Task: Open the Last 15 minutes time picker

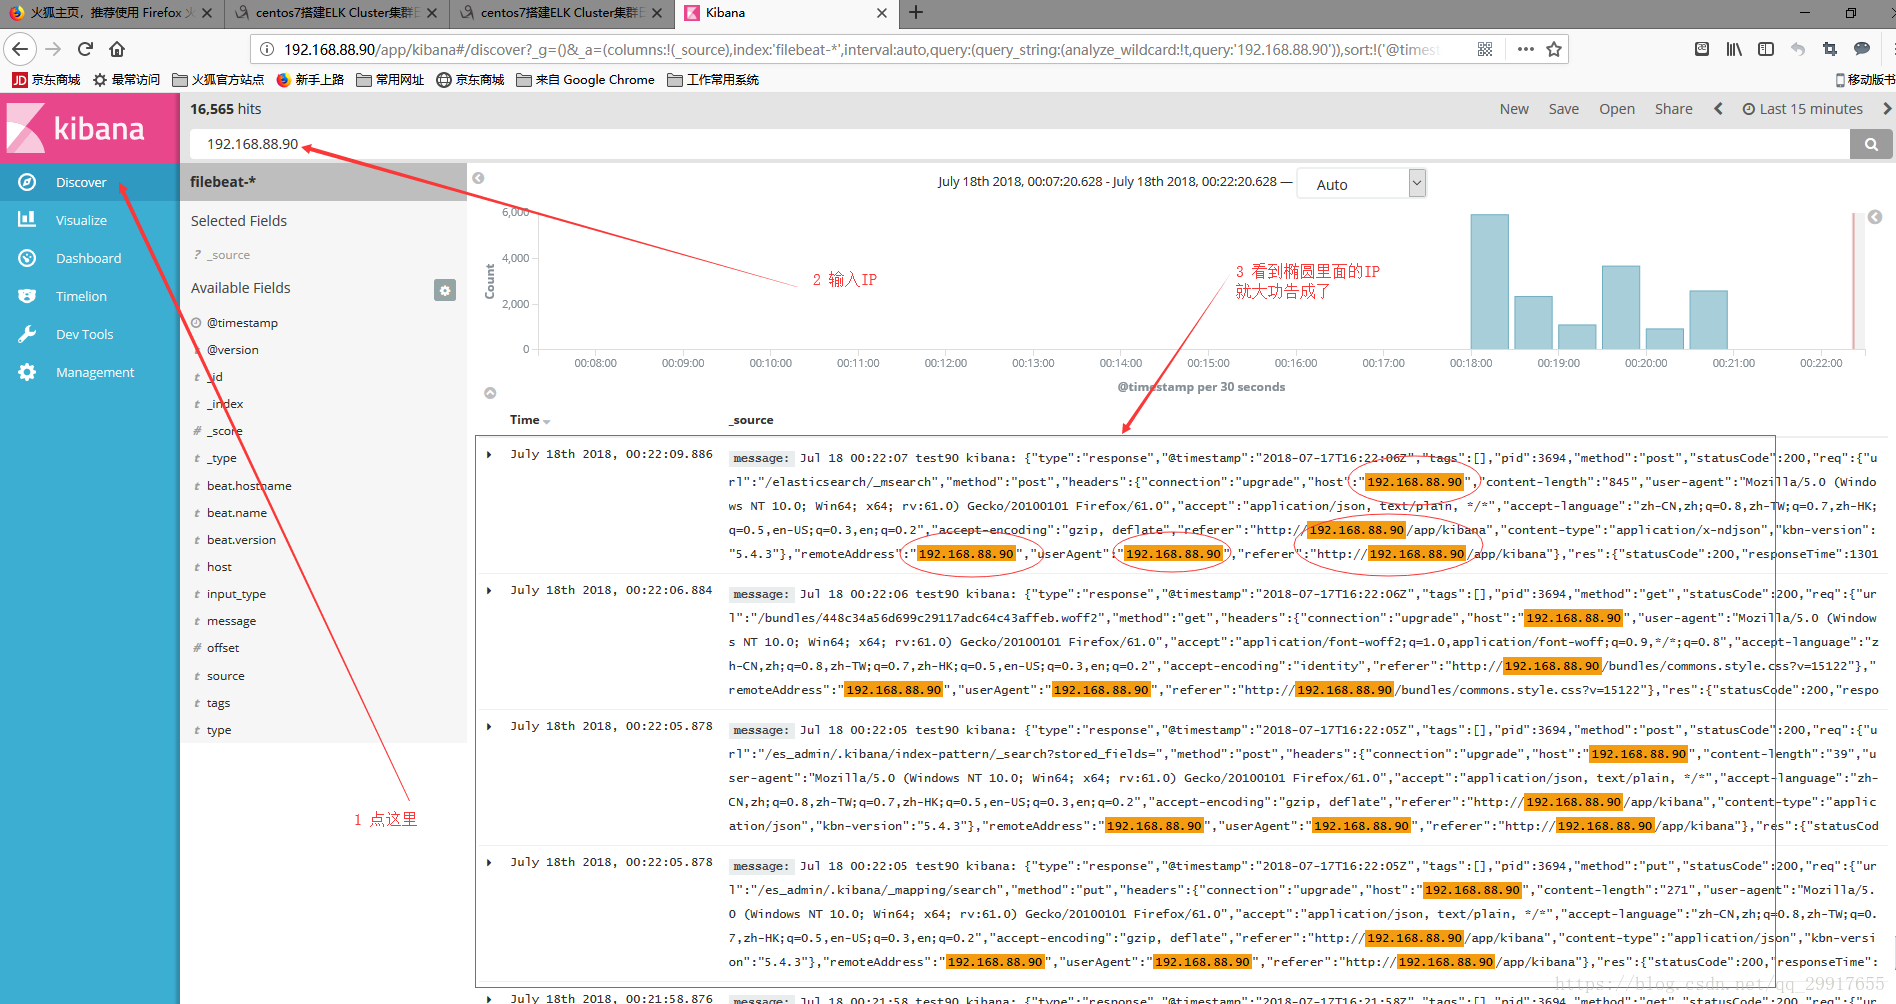Action: [x=1803, y=109]
